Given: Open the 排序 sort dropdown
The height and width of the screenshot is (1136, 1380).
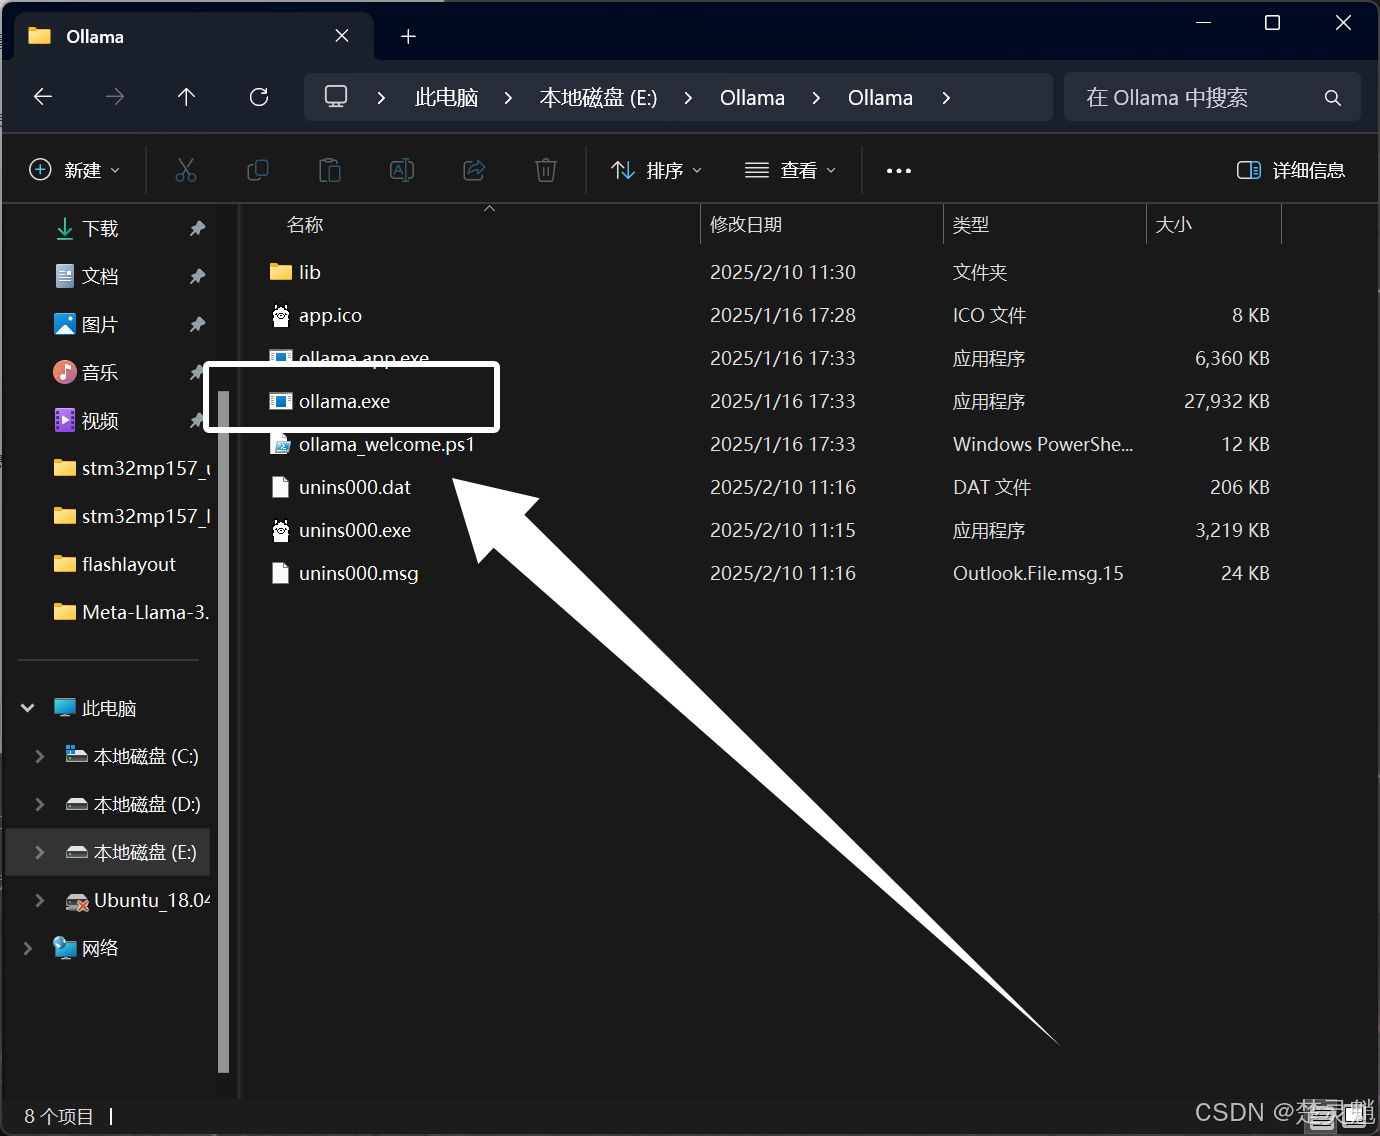Looking at the screenshot, I should tap(657, 170).
